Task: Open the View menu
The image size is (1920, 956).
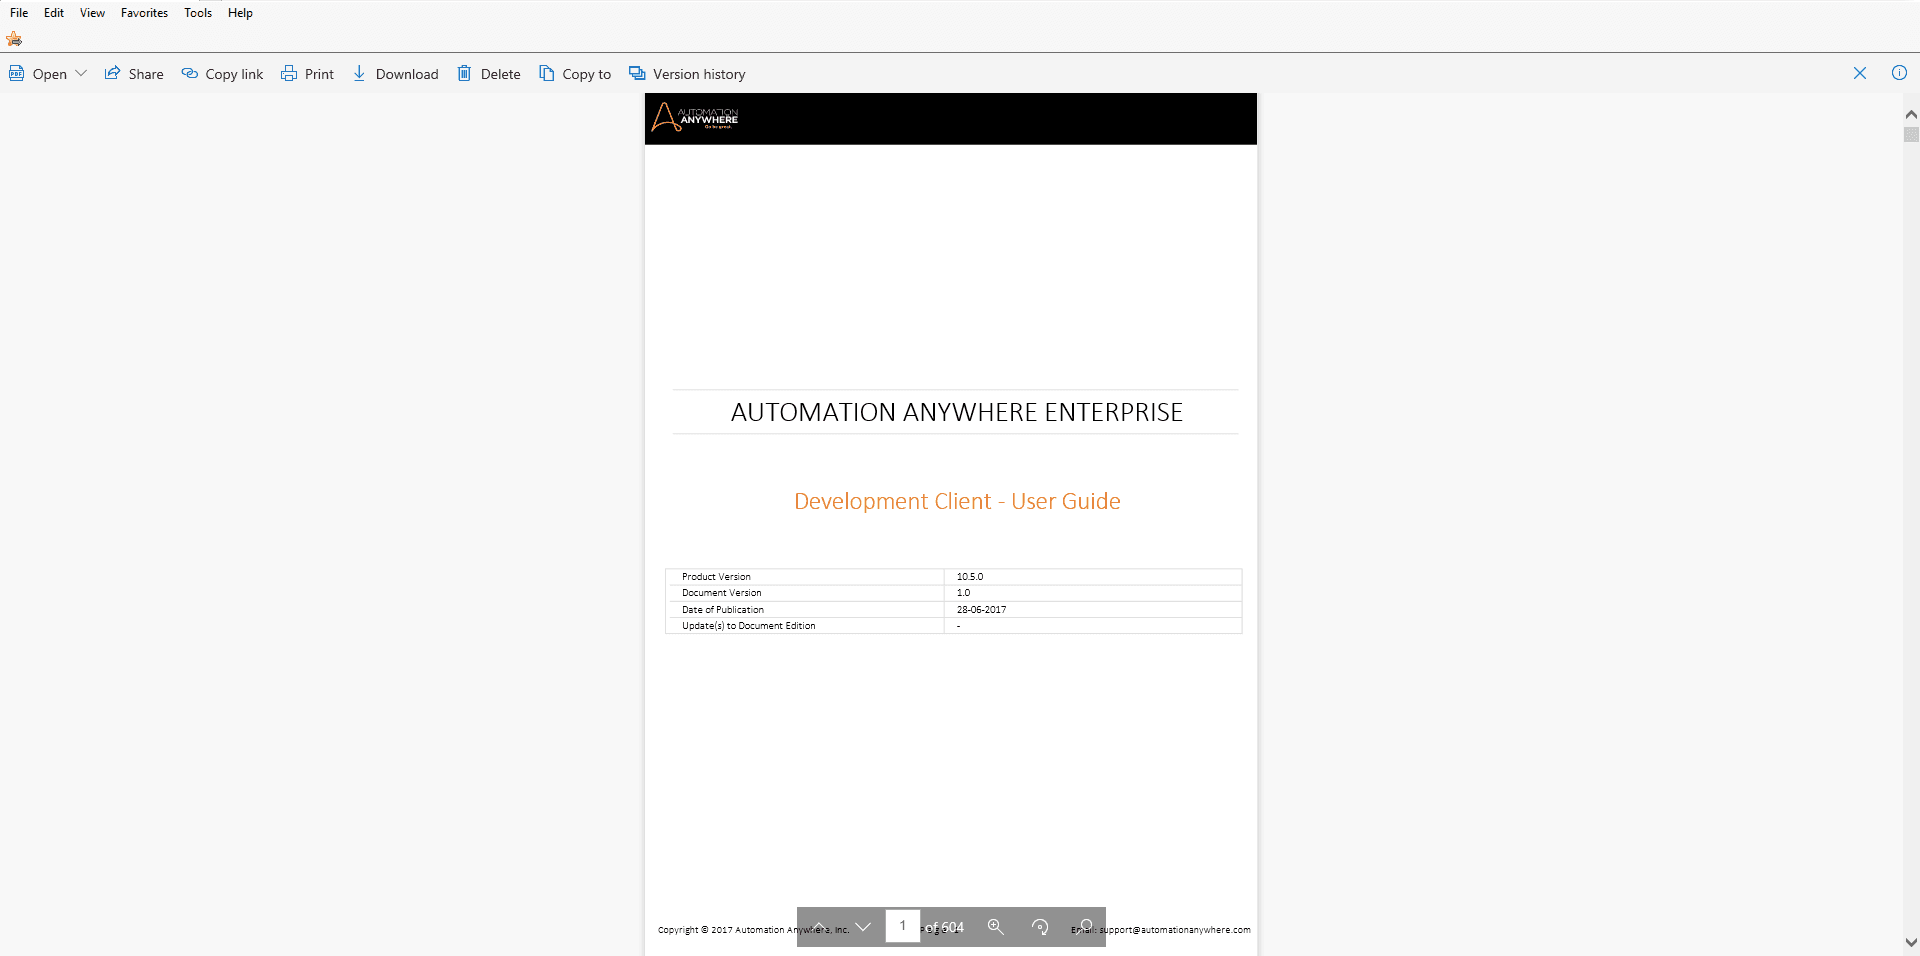Action: [92, 13]
